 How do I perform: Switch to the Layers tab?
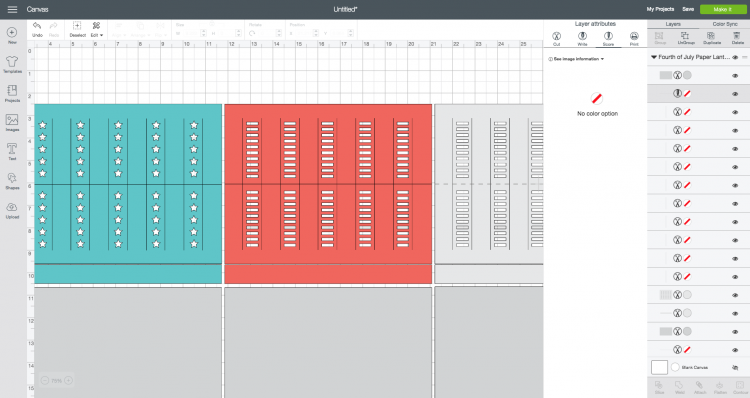(x=673, y=24)
